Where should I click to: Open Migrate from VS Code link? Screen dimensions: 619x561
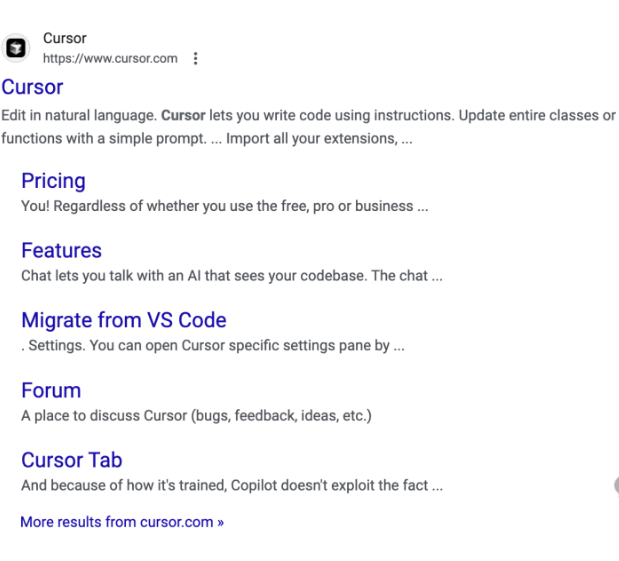tap(123, 321)
